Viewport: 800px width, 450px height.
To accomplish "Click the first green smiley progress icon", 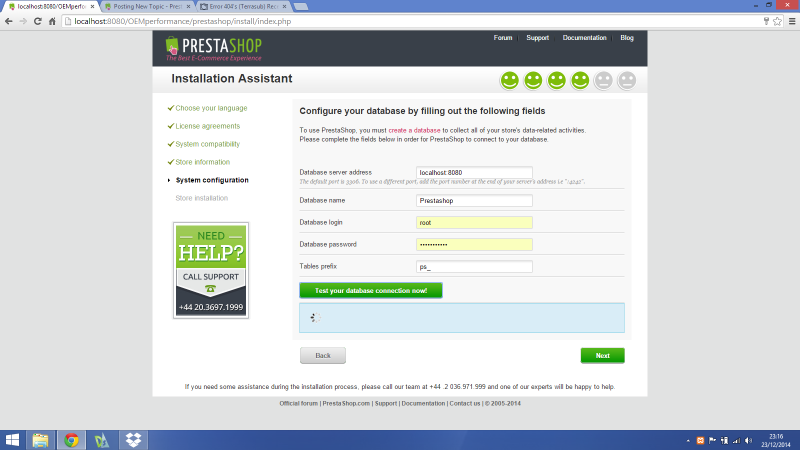I will tap(510, 80).
